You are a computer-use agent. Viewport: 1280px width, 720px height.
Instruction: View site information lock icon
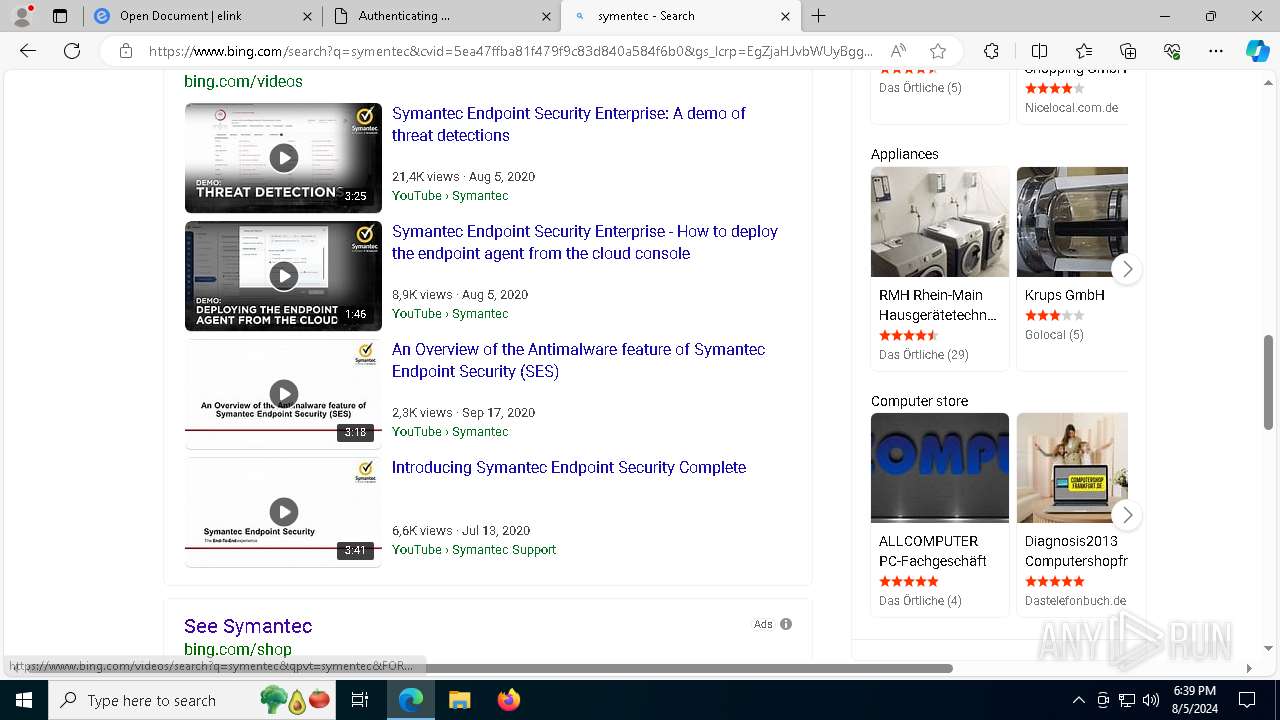[125, 51]
